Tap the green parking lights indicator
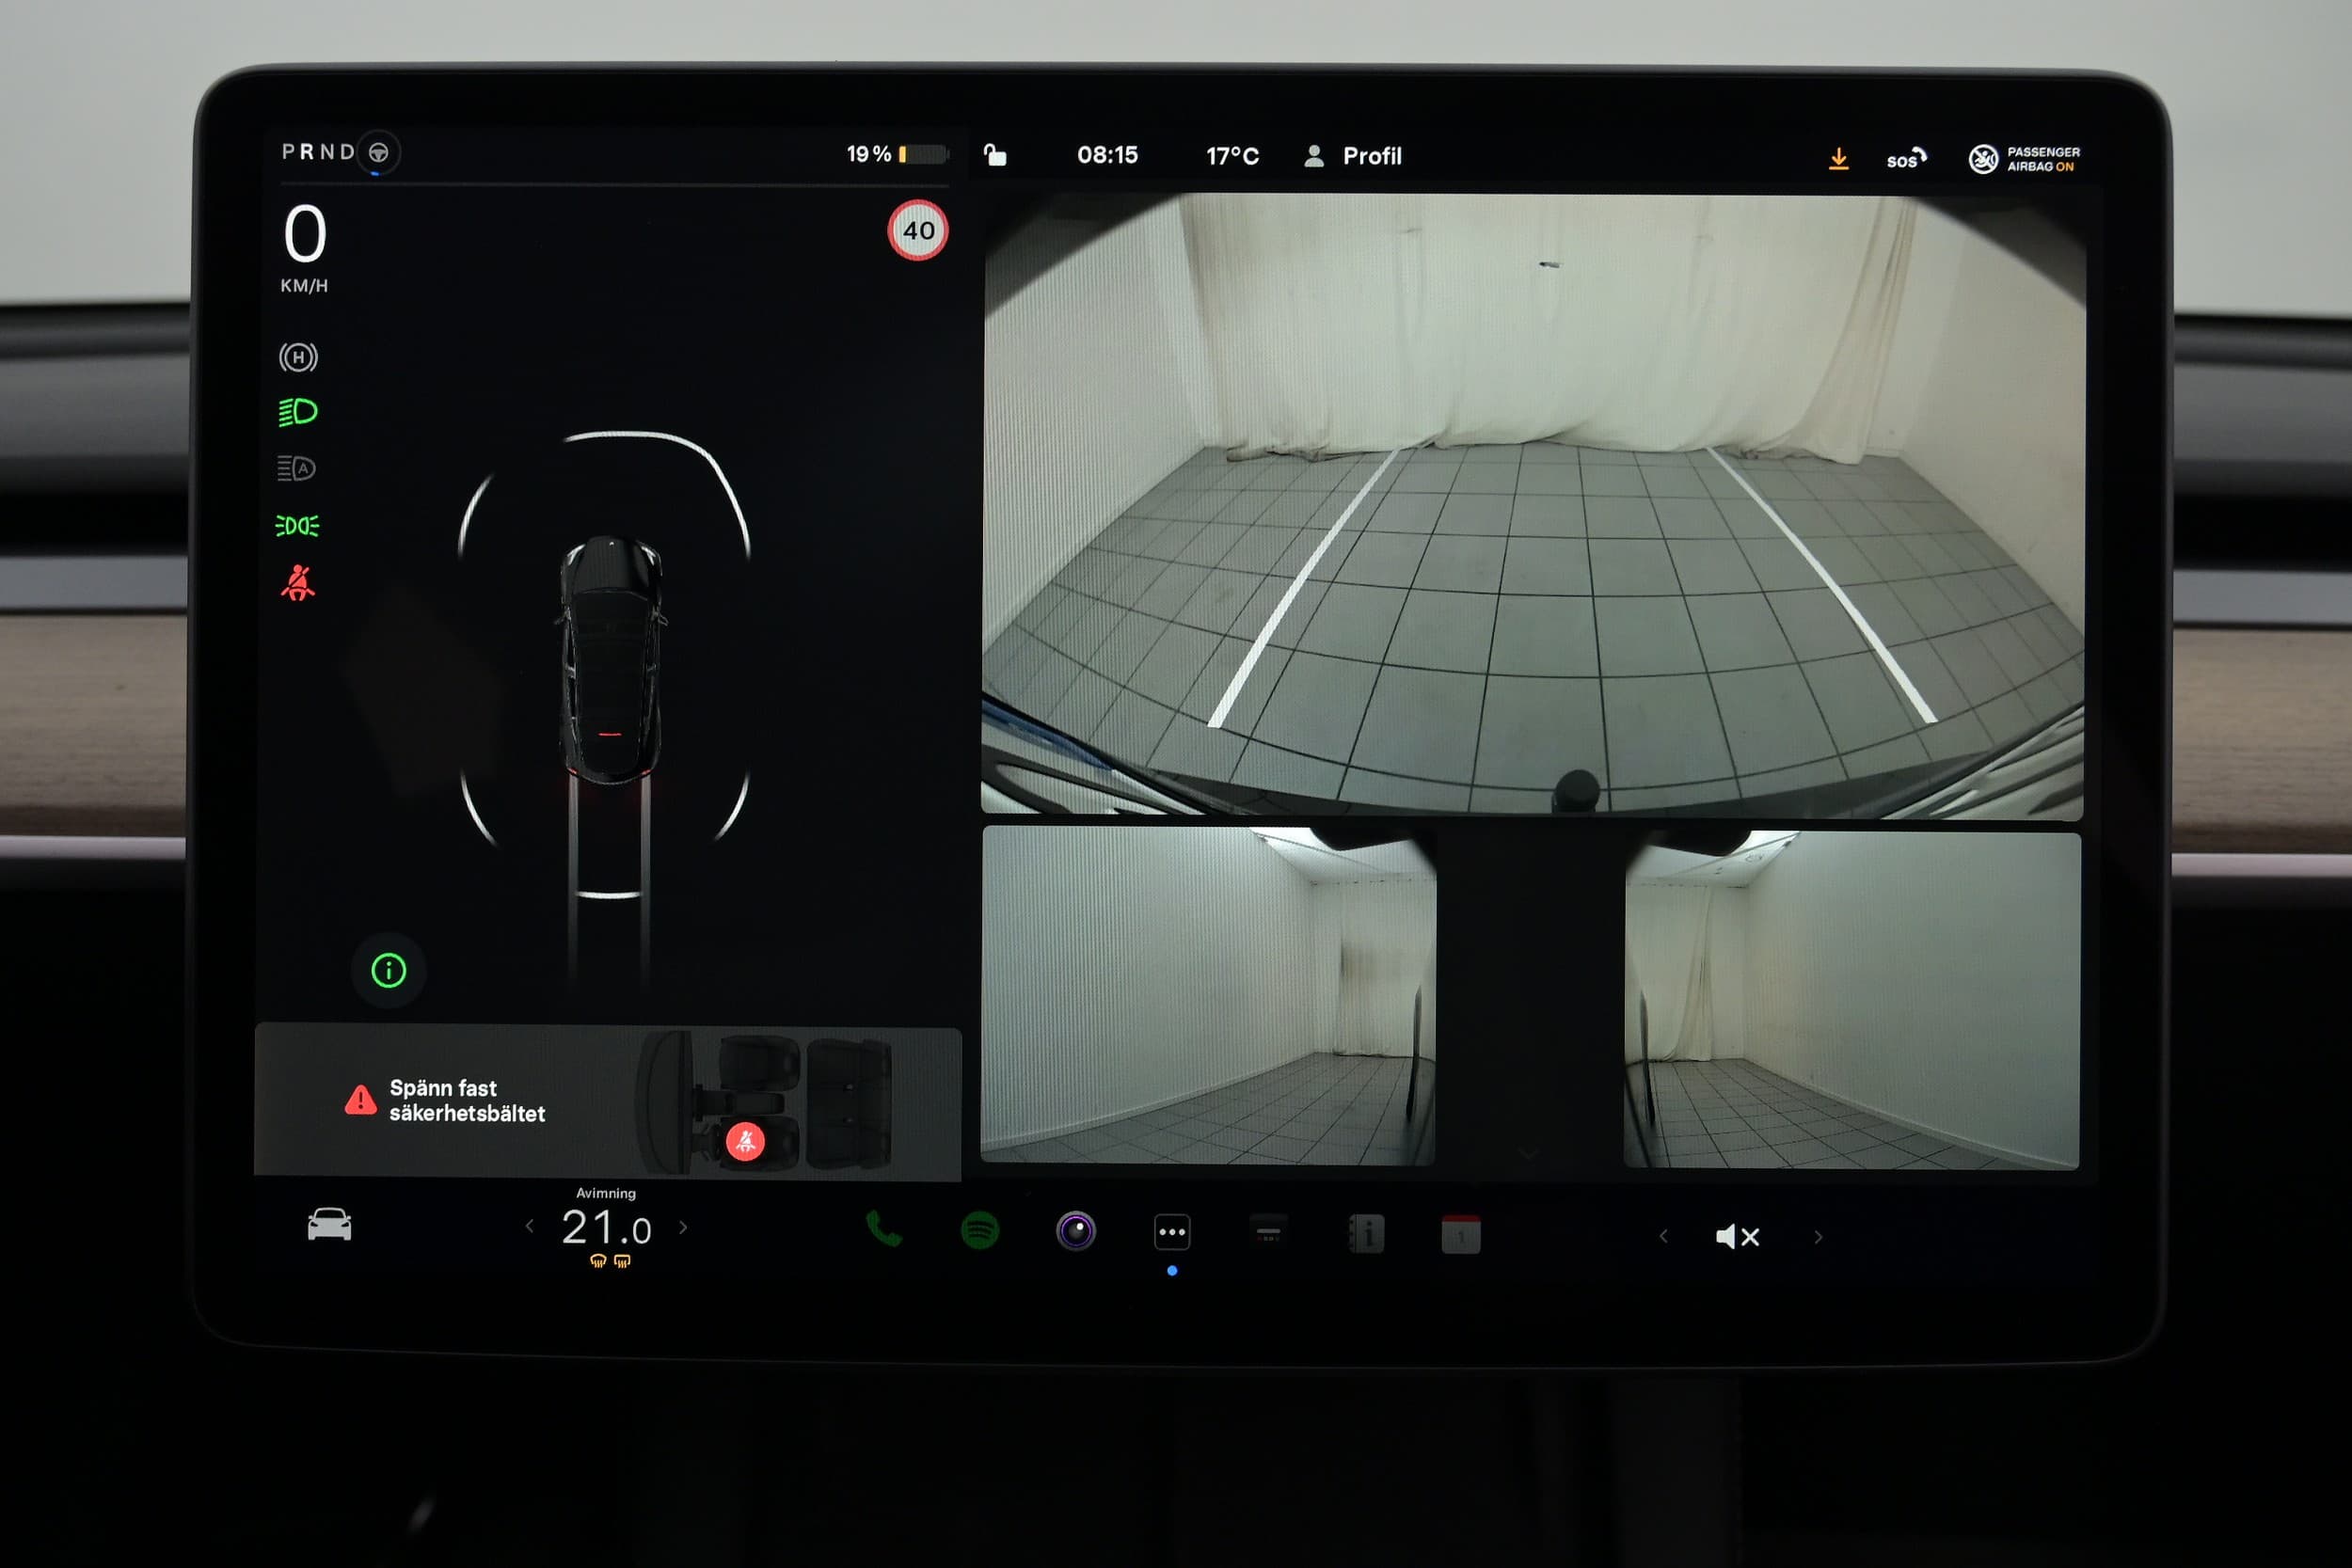This screenshot has width=2352, height=1568. point(297,525)
